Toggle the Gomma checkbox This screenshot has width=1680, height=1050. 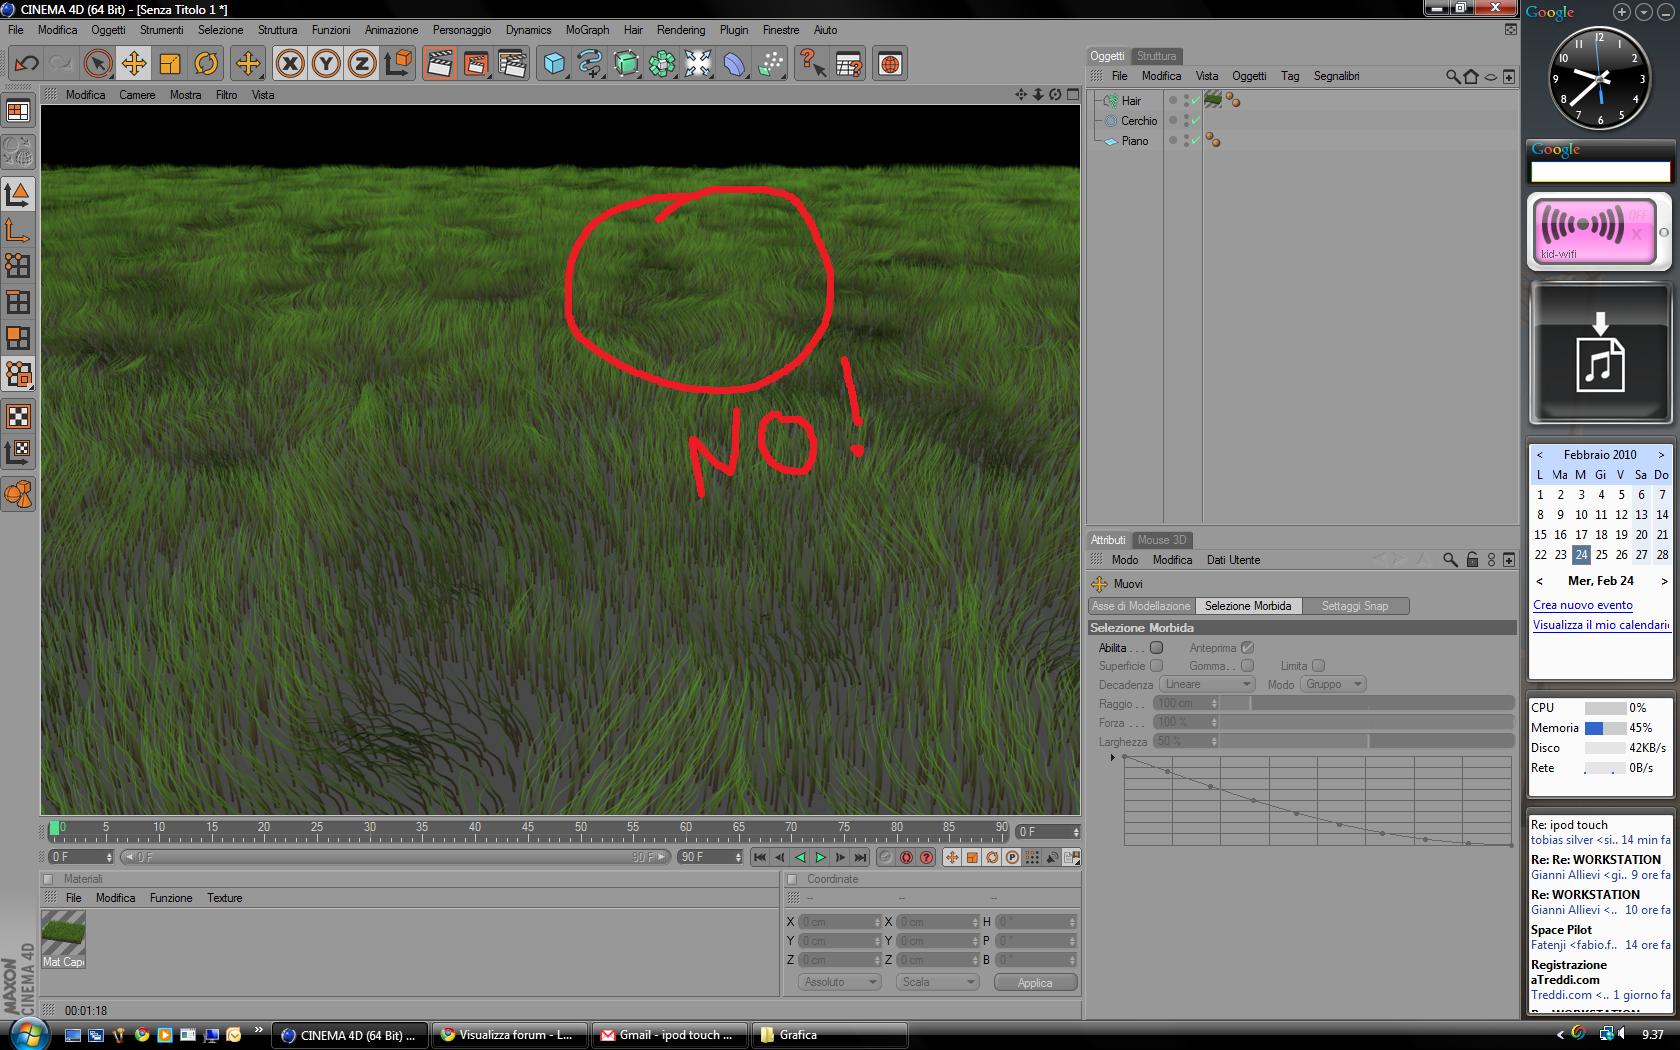click(x=1247, y=666)
